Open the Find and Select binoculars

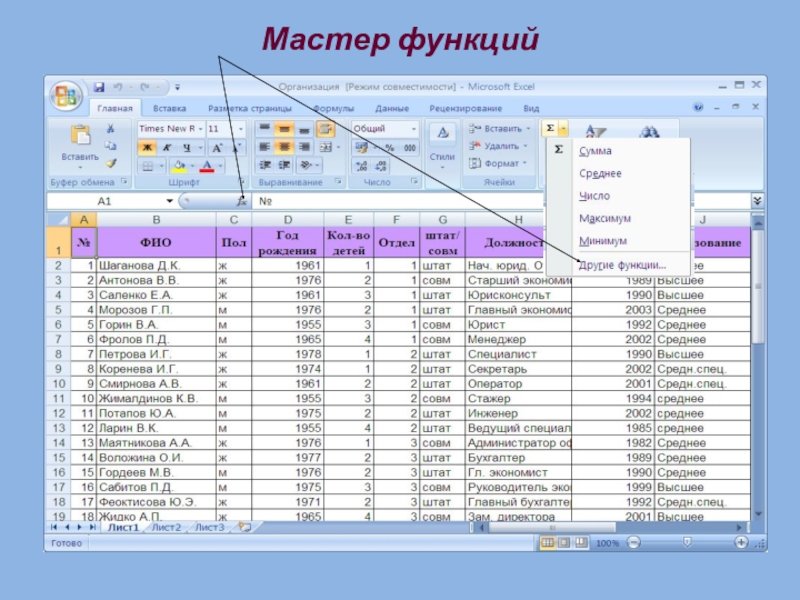tap(649, 132)
